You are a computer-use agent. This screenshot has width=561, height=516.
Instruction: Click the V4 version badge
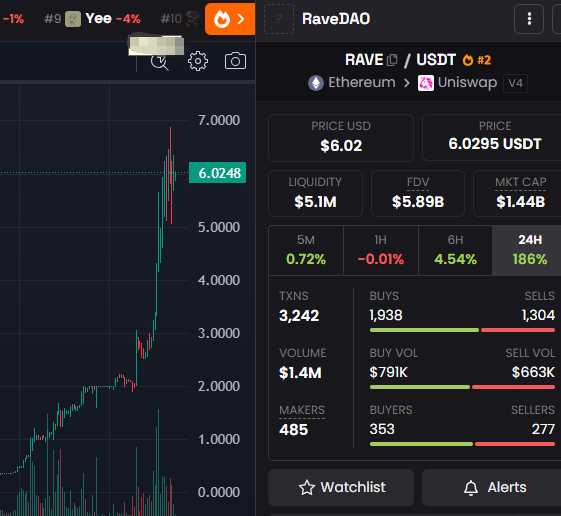[x=515, y=83]
